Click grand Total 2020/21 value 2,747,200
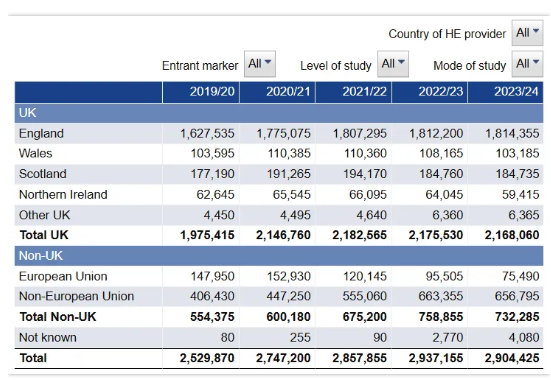 pyautogui.click(x=283, y=358)
